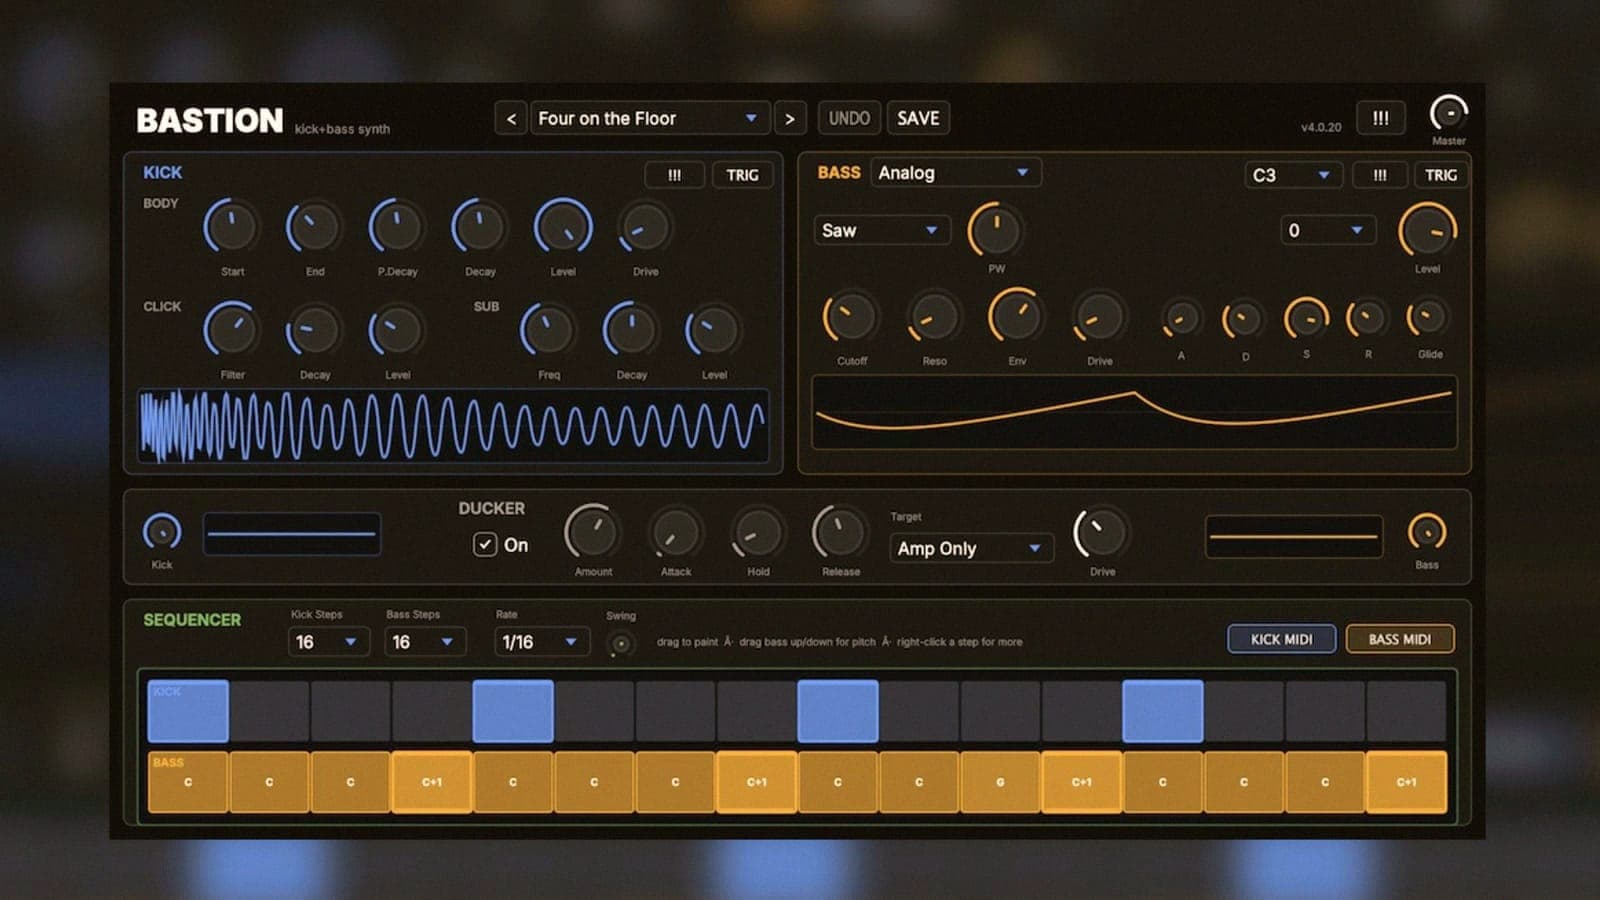Trigger the bass with its TRIG button
The image size is (1600, 900).
pyautogui.click(x=1441, y=175)
